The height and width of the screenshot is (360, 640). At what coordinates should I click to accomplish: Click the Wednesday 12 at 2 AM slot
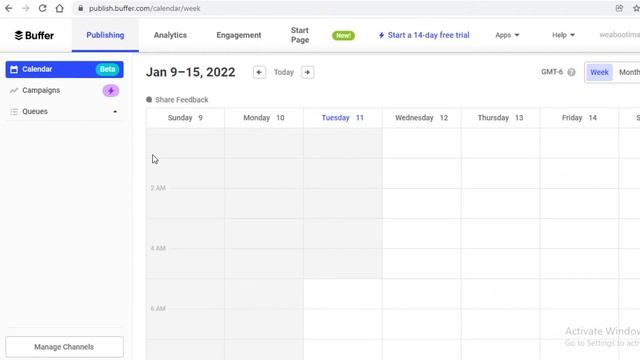click(x=422, y=203)
